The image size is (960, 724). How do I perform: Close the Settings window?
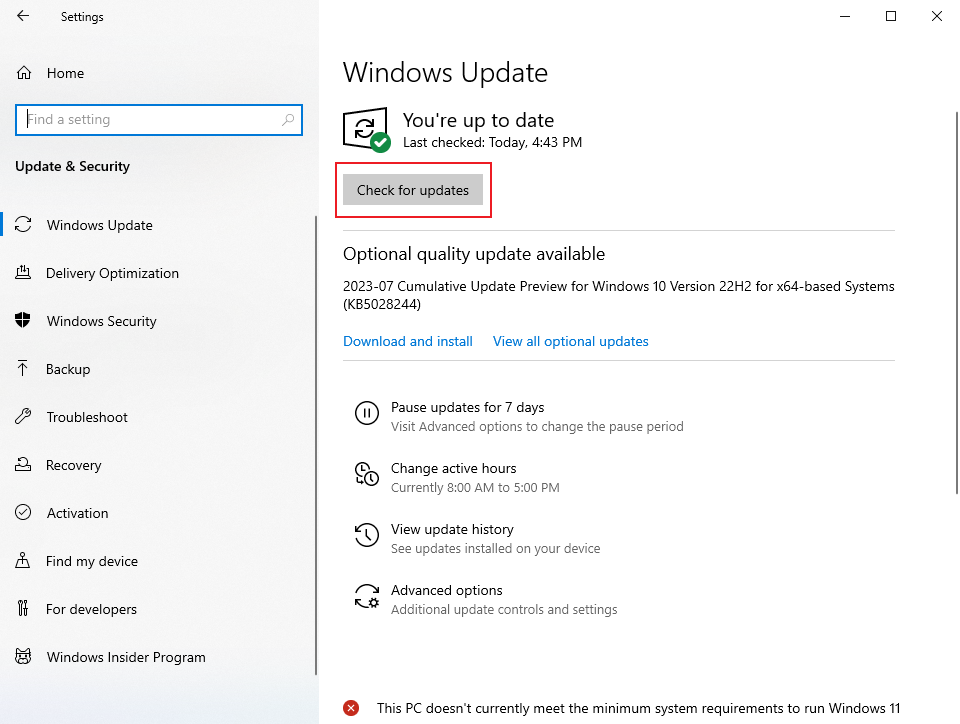click(x=937, y=16)
